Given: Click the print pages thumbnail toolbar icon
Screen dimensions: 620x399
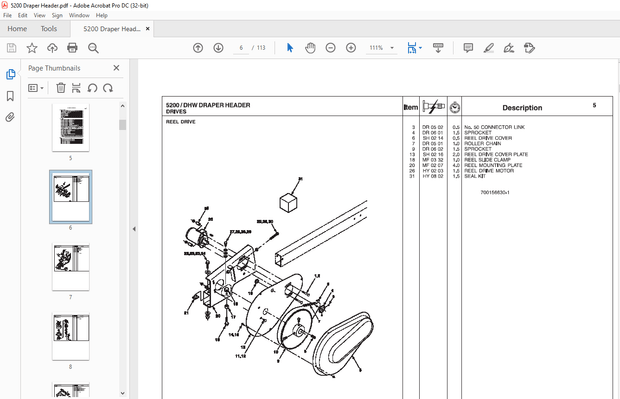Looking at the screenshot, I should pyautogui.click(x=76, y=88).
